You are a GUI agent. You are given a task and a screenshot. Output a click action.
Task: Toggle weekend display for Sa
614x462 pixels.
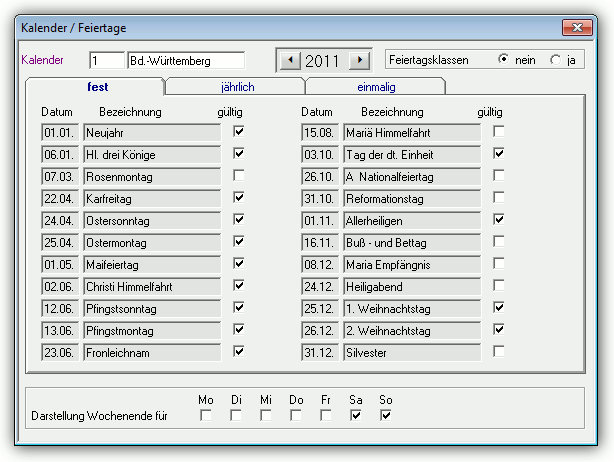tap(356, 415)
